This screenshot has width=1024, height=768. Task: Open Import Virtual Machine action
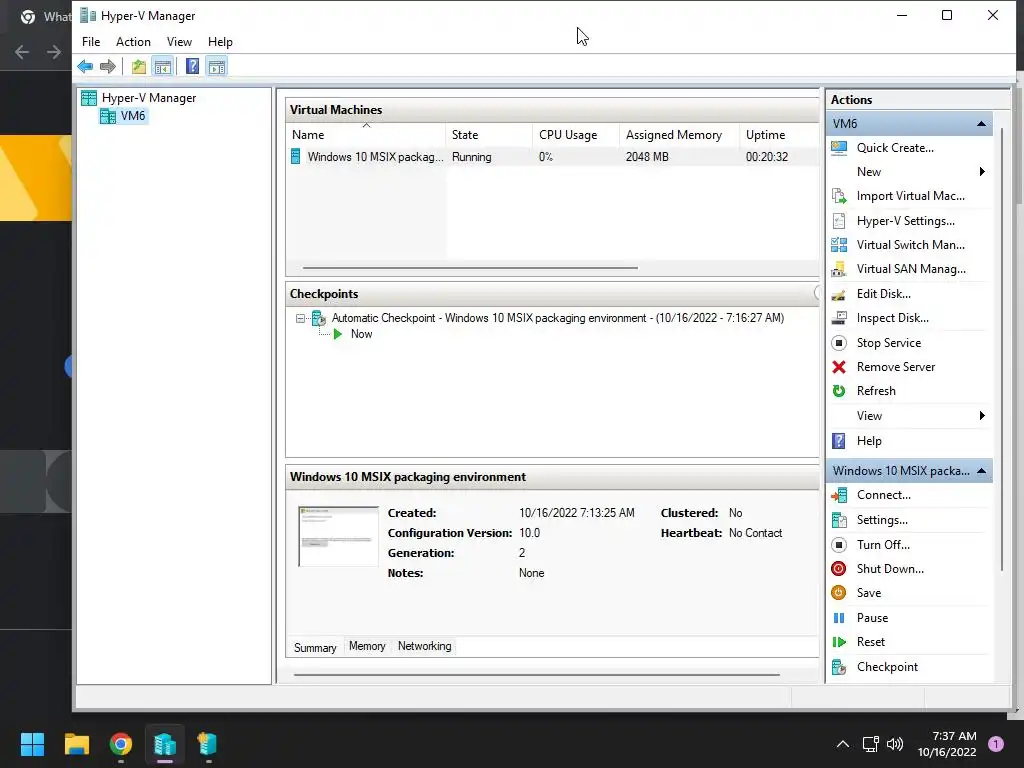pyautogui.click(x=910, y=196)
